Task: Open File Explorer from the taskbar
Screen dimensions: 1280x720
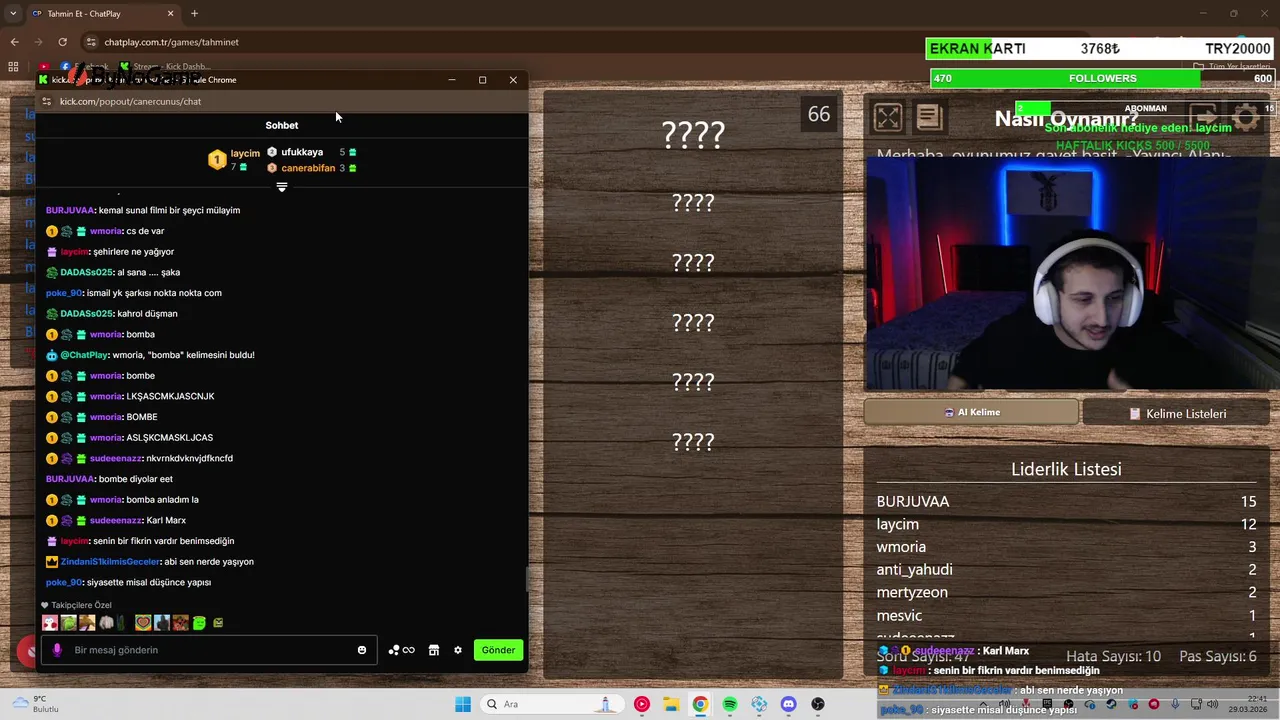Action: click(671, 704)
